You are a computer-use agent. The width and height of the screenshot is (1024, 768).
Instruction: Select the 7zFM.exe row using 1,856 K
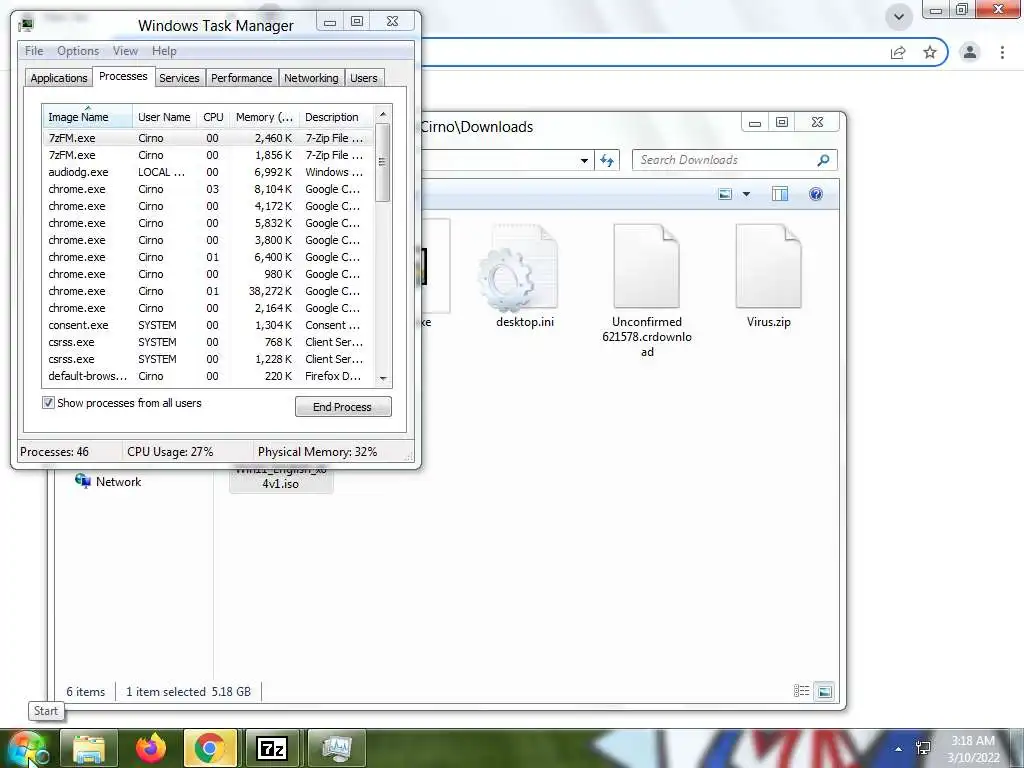tap(208, 155)
